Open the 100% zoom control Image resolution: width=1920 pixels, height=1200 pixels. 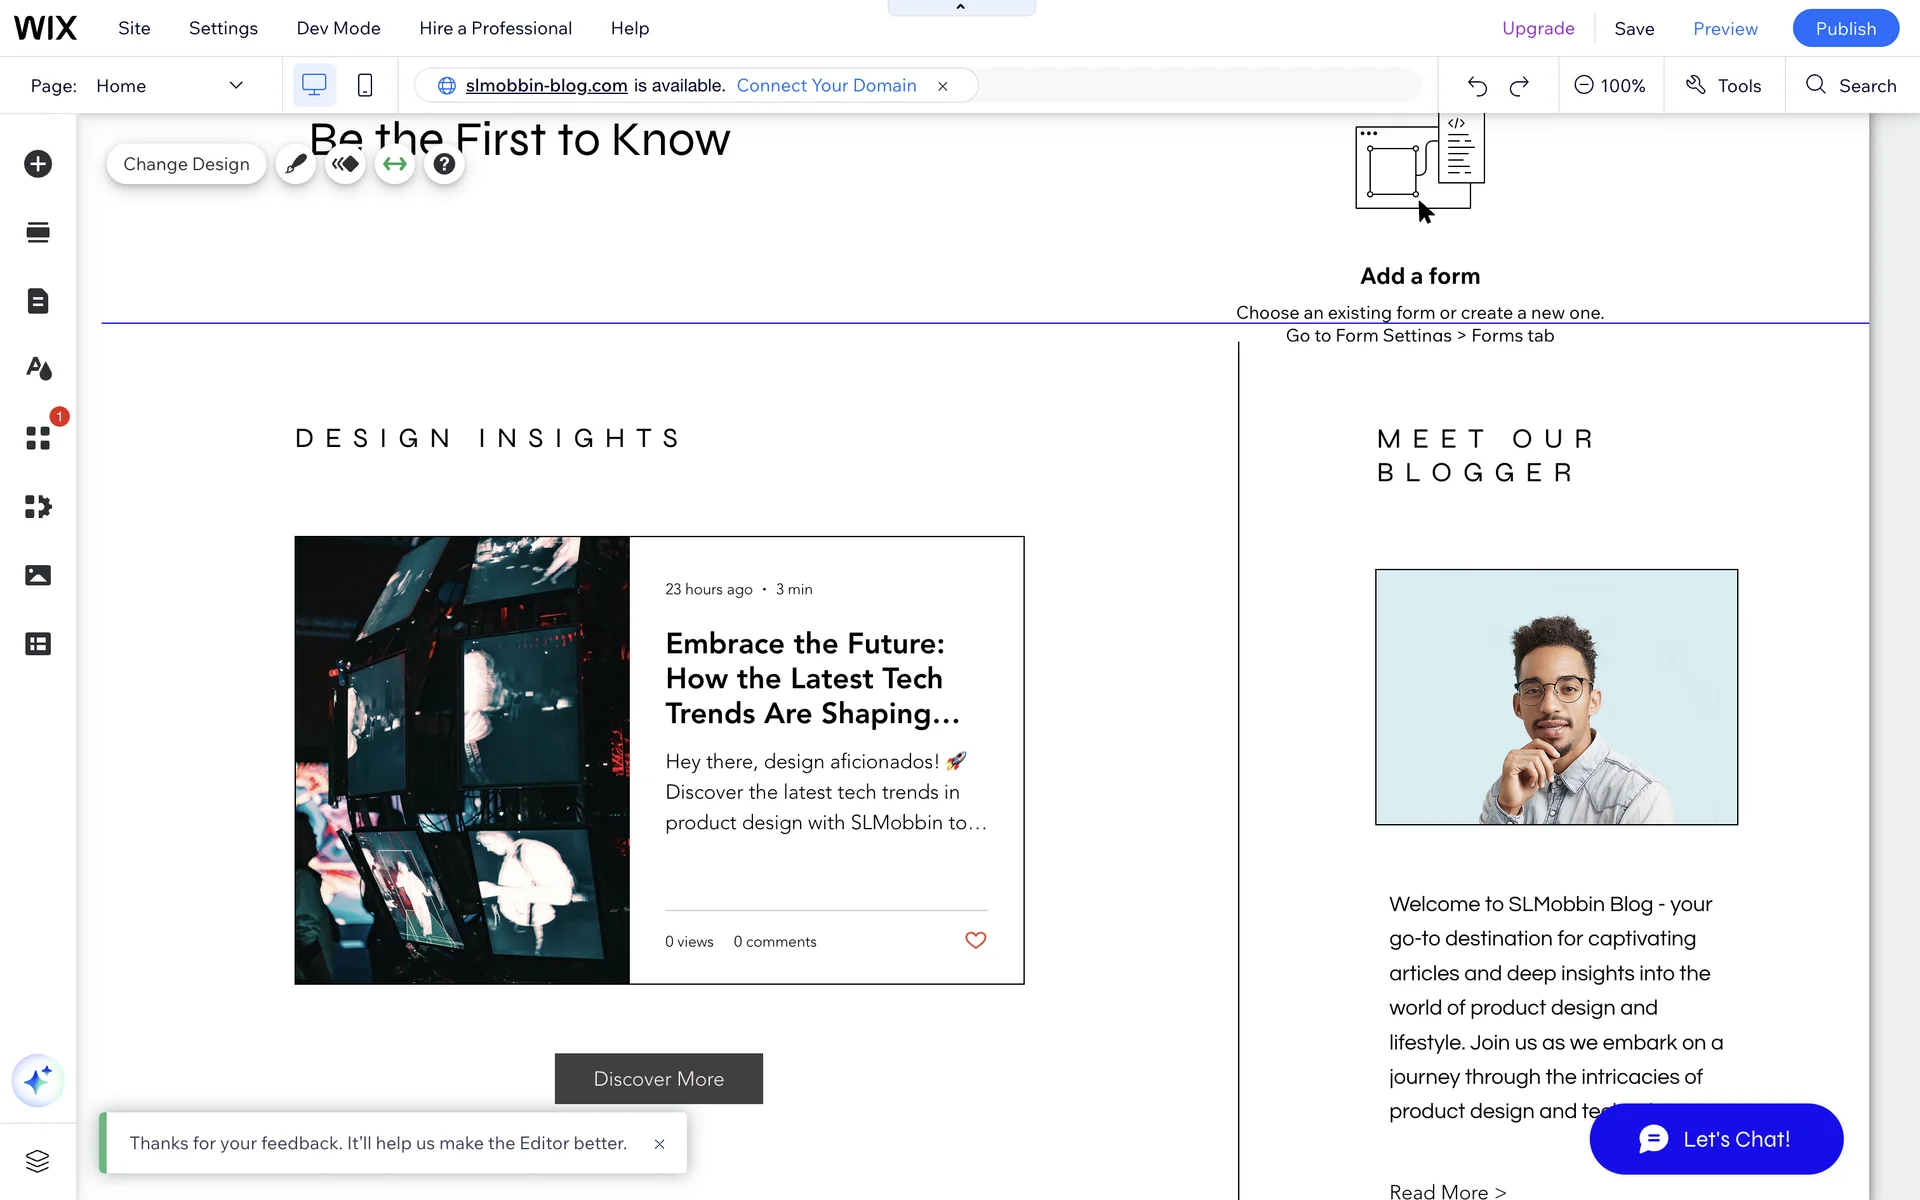[x=1609, y=86]
